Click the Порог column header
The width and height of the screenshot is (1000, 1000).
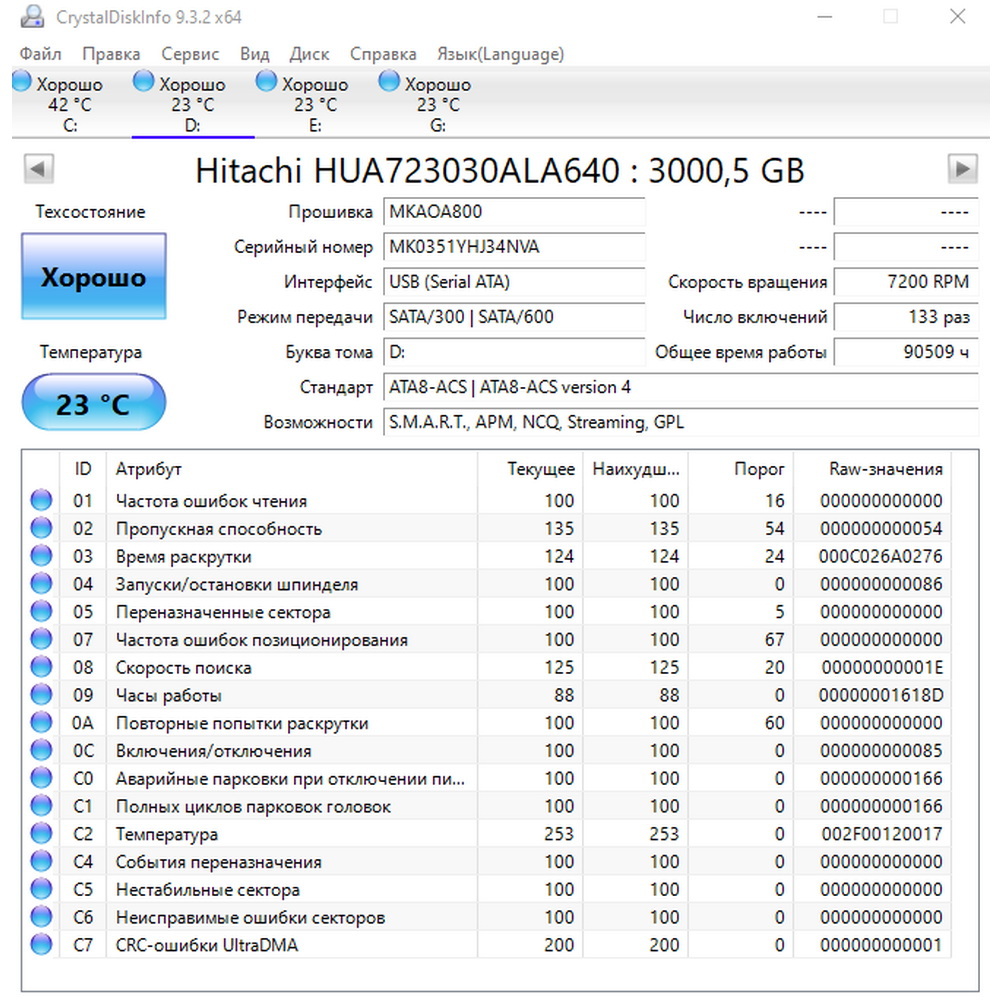pyautogui.click(x=740, y=469)
